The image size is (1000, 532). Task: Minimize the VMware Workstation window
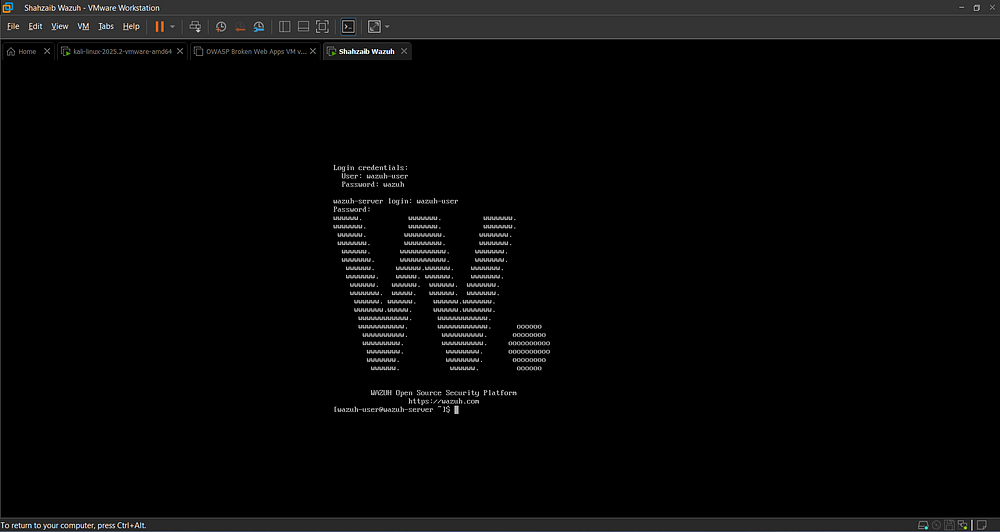962,8
